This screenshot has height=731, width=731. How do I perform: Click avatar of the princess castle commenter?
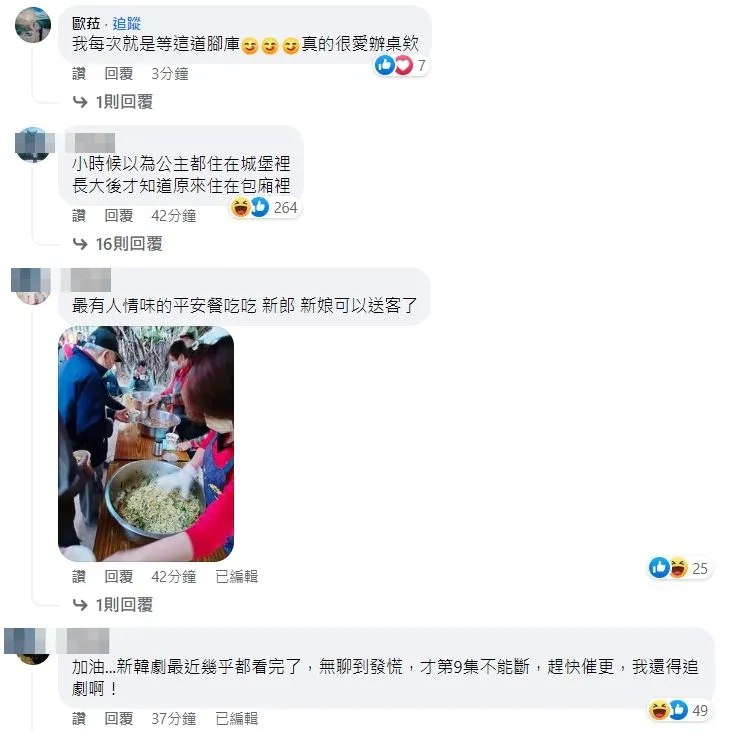[33, 145]
